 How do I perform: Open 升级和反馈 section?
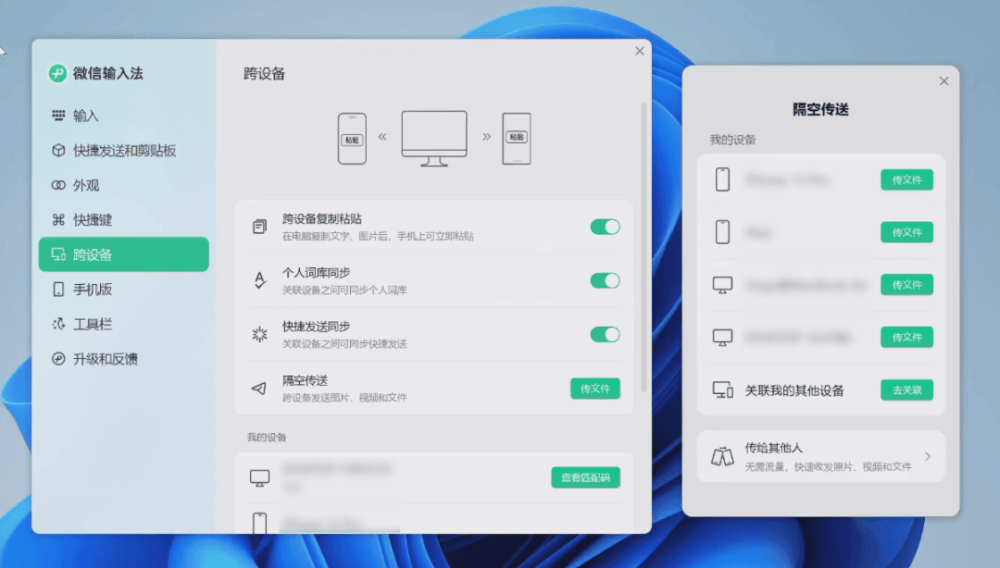coord(124,359)
